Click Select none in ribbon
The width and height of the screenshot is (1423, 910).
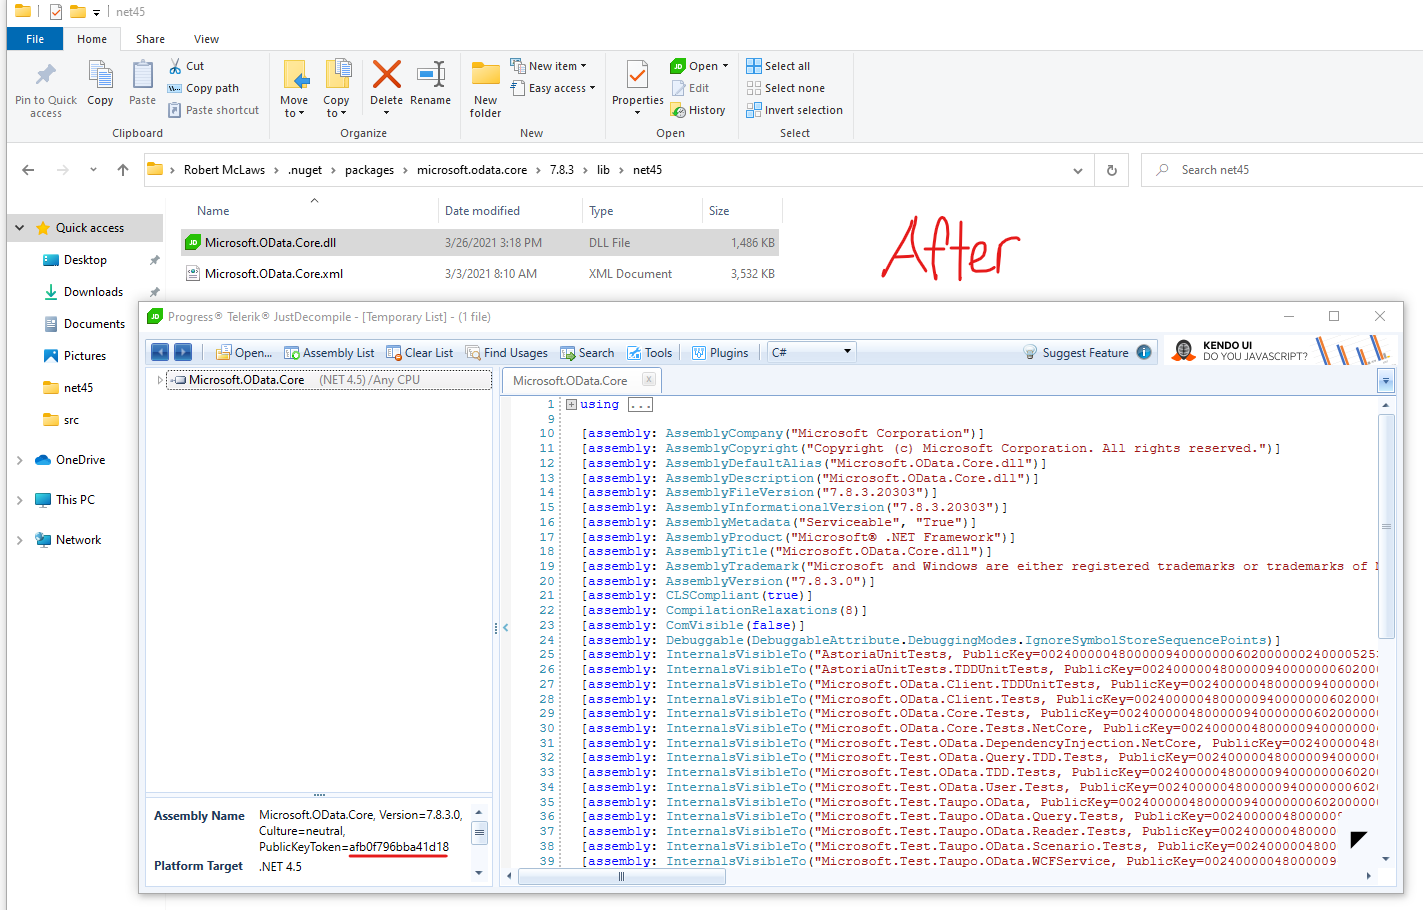point(785,88)
